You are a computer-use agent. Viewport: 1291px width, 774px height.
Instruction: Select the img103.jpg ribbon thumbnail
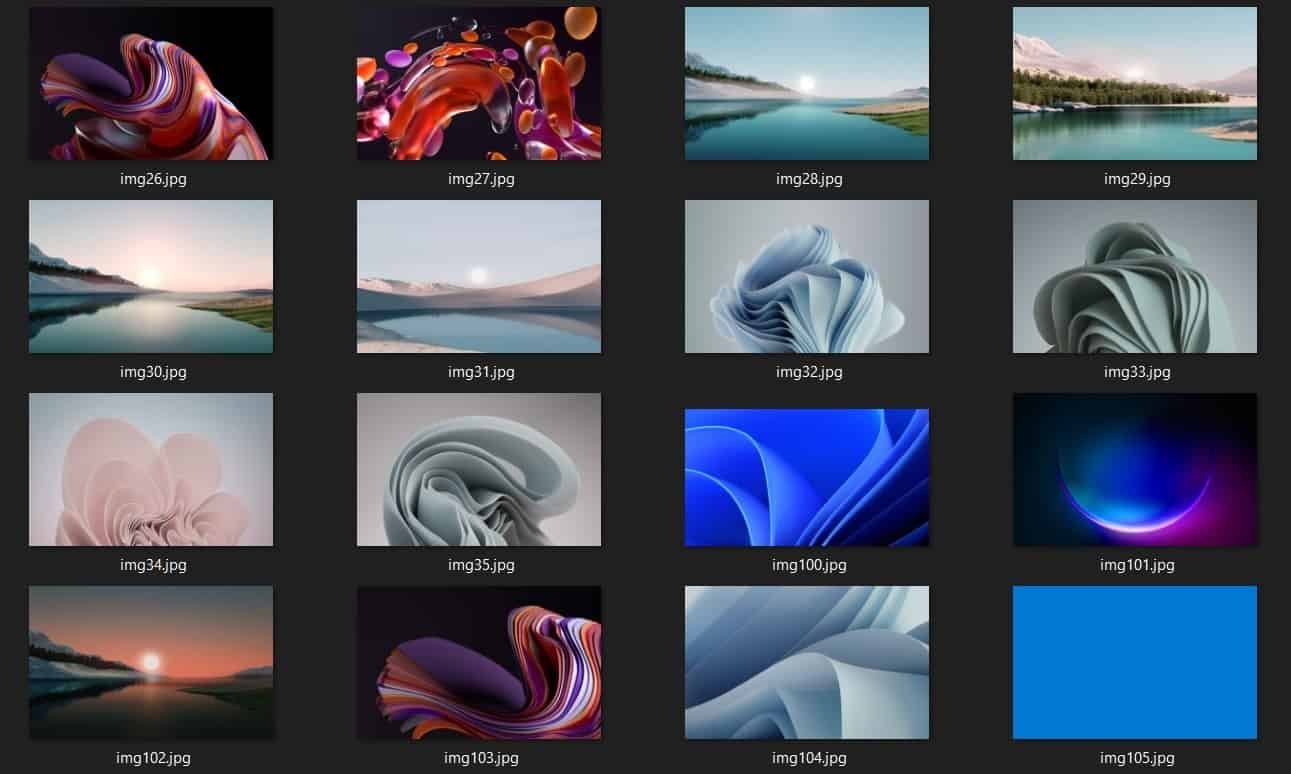(479, 662)
